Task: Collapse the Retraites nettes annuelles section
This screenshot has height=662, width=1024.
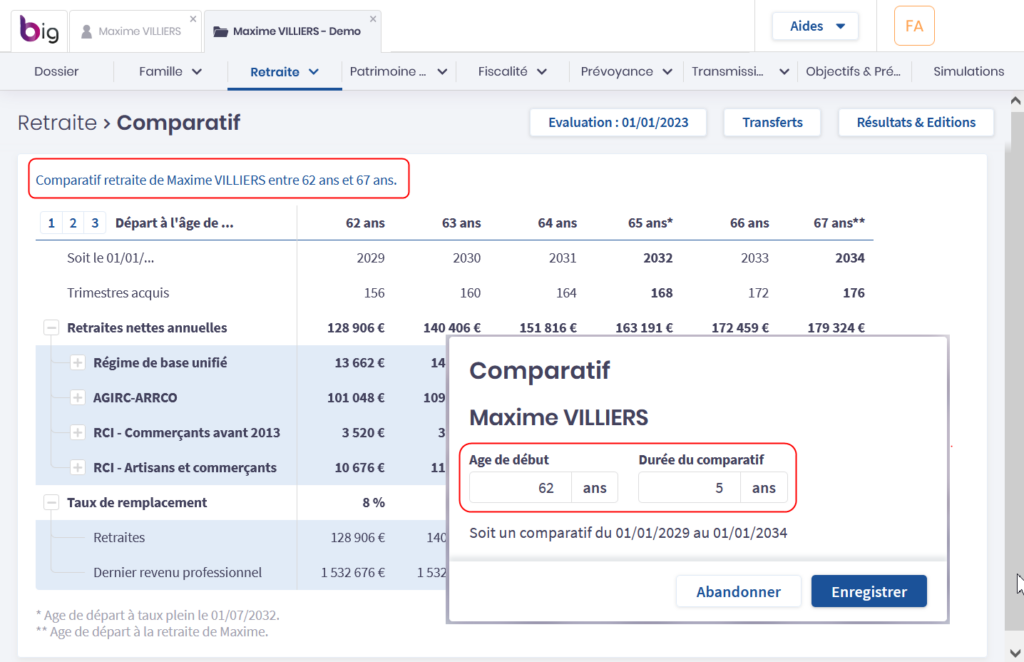Action: (50, 328)
